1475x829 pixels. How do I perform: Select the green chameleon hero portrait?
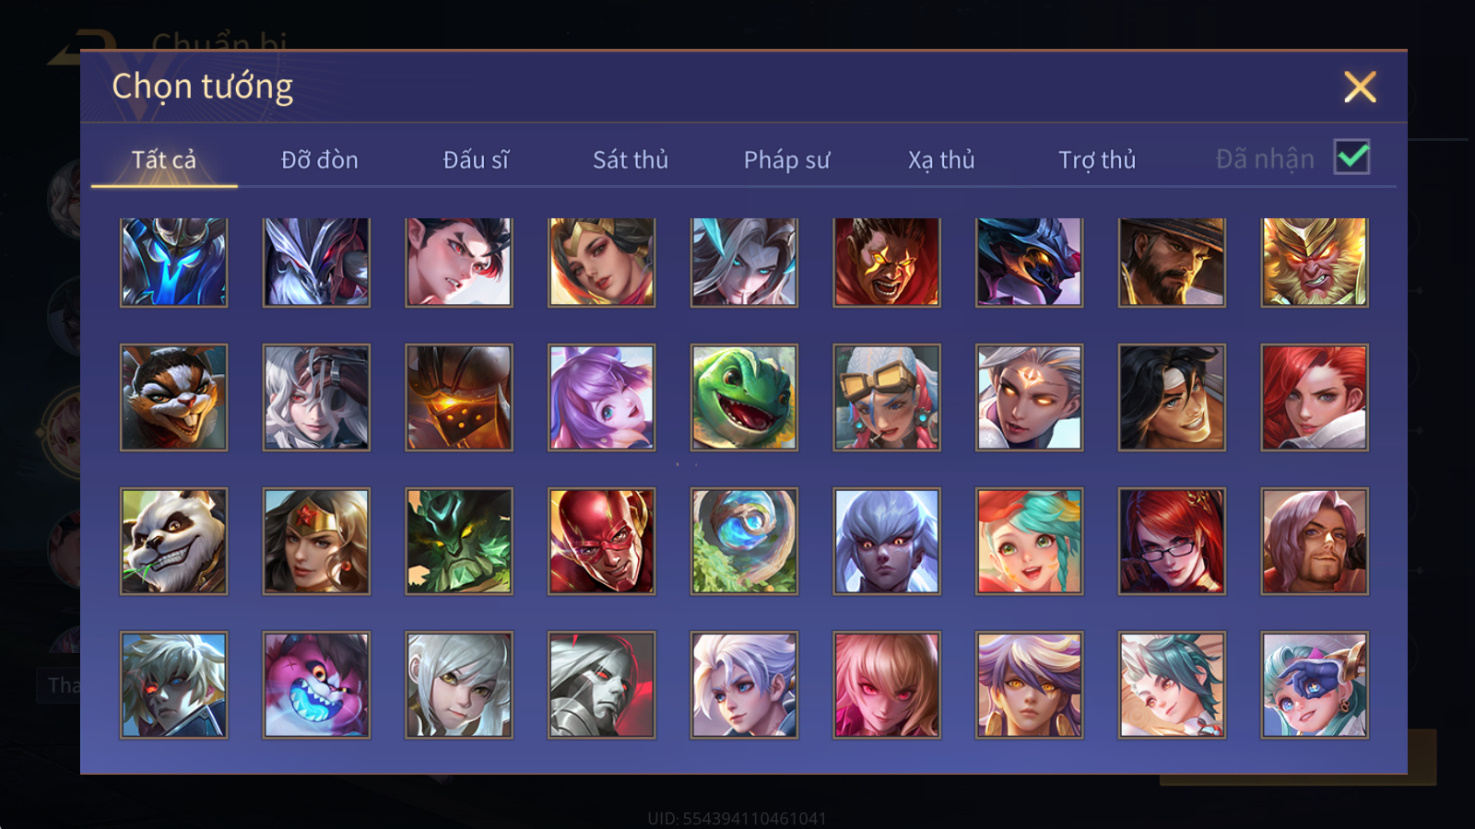744,398
